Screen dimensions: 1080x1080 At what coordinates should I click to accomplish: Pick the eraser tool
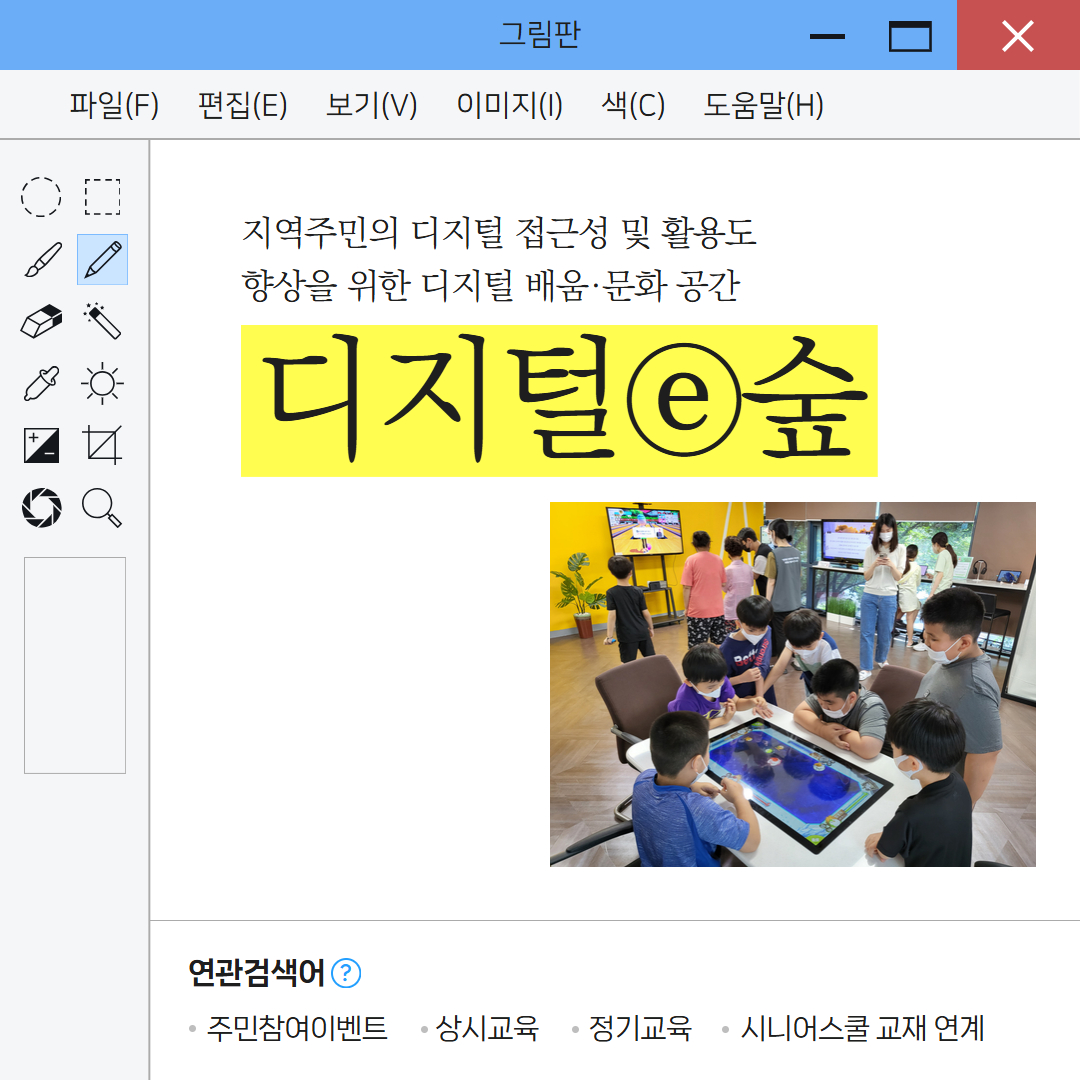[41, 322]
